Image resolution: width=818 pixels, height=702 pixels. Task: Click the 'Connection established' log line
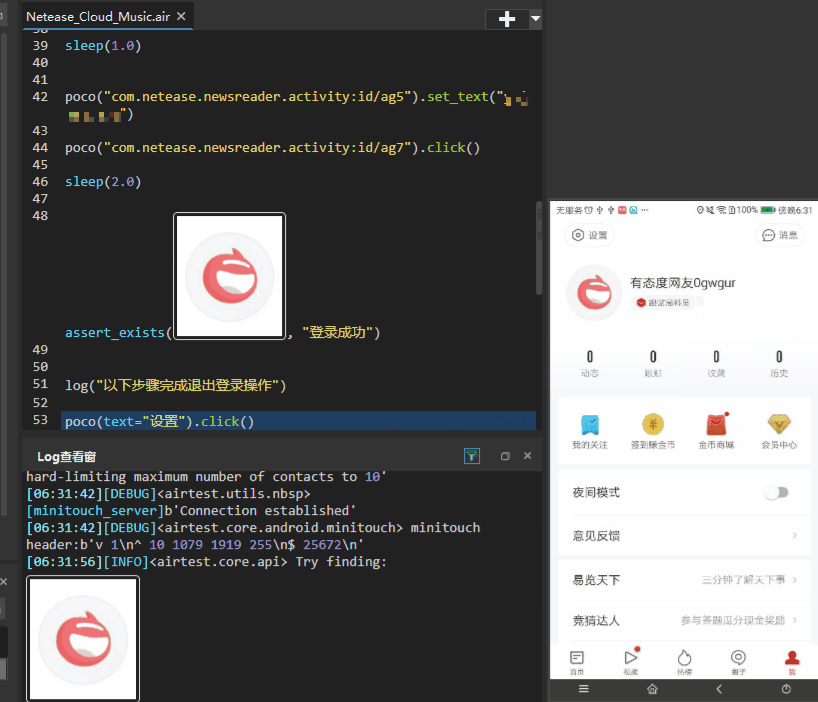[191, 511]
